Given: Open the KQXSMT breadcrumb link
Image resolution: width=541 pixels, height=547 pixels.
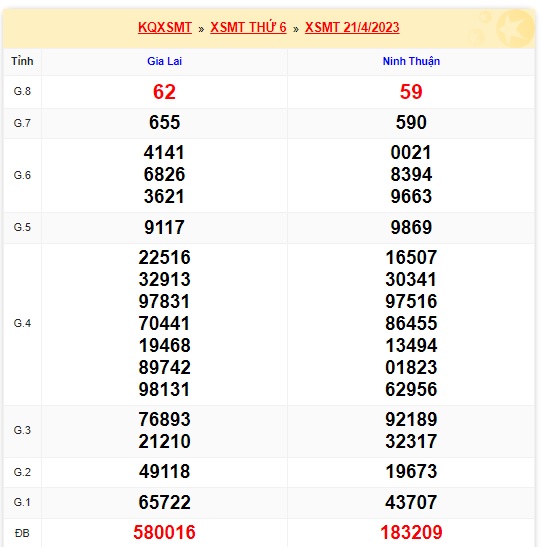Looking at the screenshot, I should click(165, 28).
